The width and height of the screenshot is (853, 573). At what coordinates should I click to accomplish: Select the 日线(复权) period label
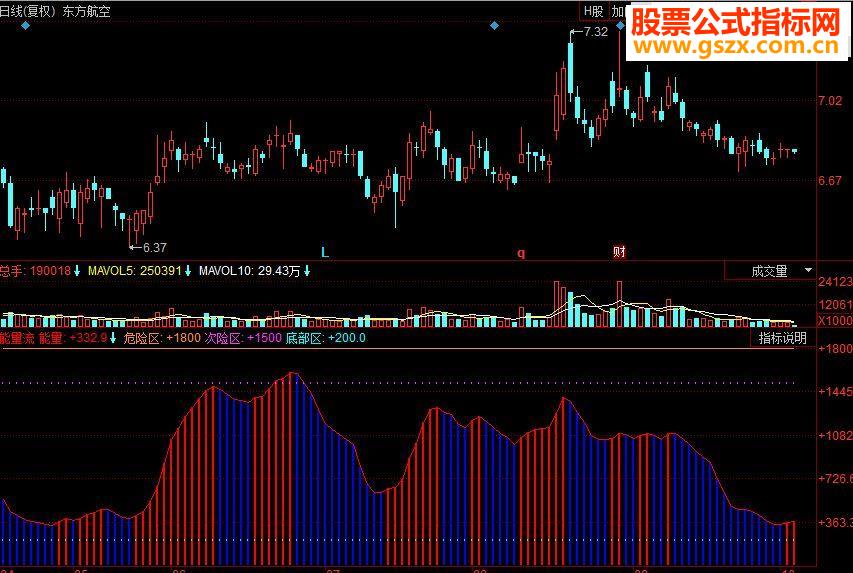click(27, 11)
